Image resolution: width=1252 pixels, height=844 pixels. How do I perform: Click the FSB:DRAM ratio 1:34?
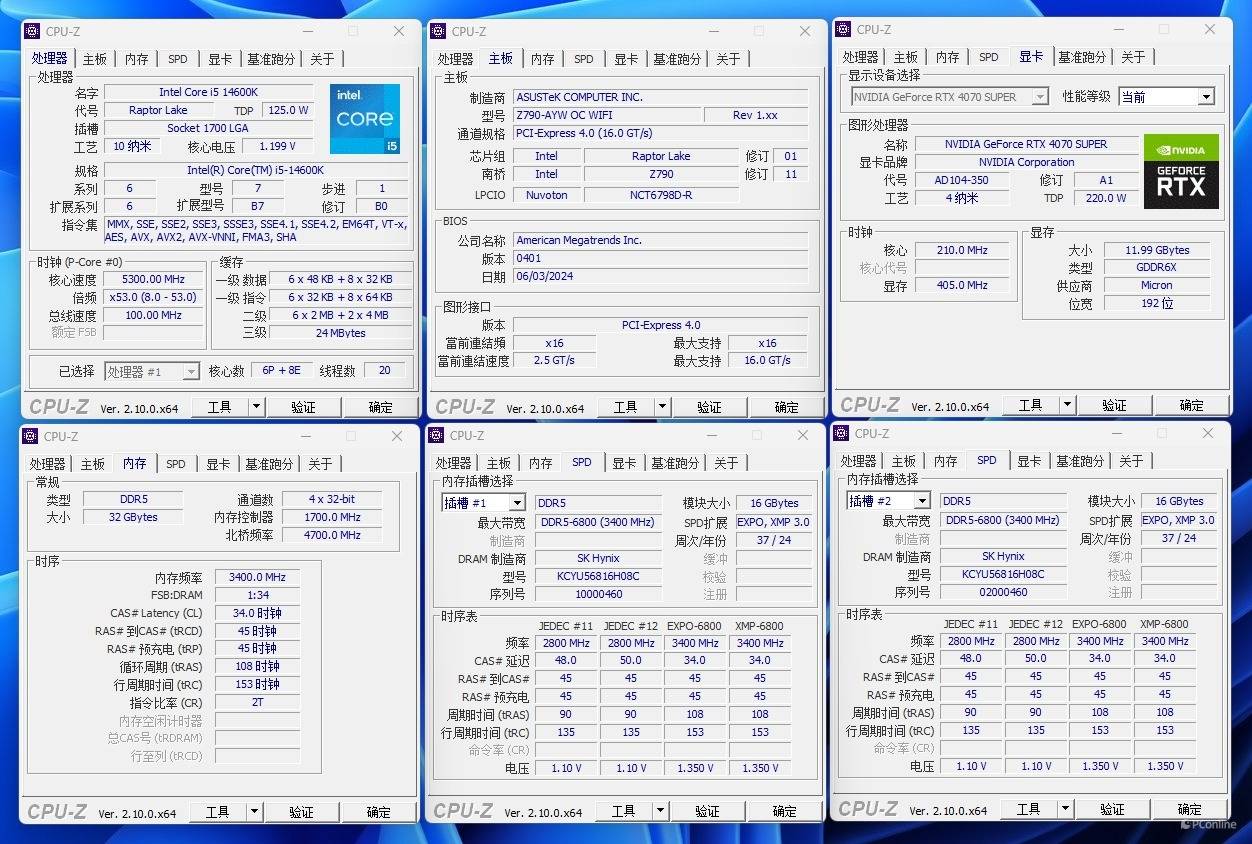point(257,595)
